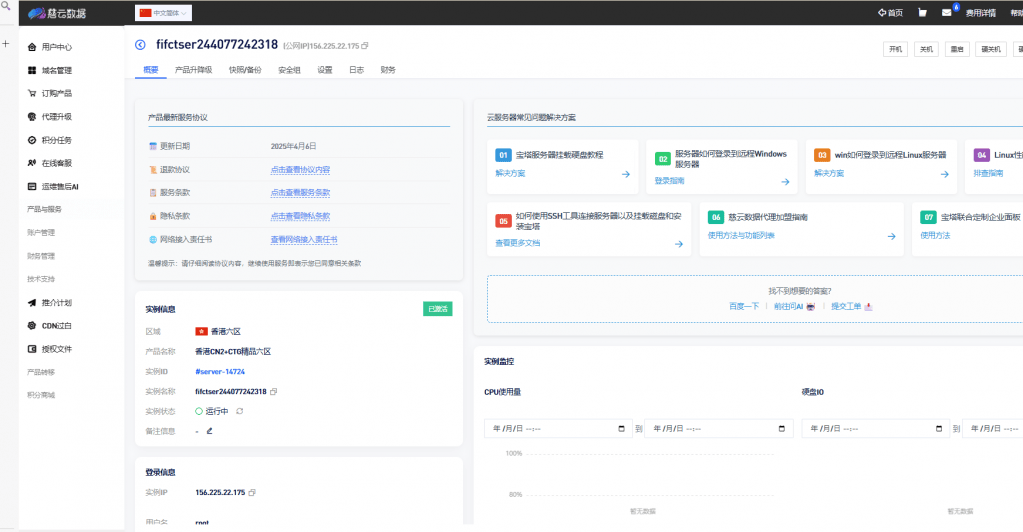The width and height of the screenshot is (1023, 532).
Task: Open 费用详情 in the top bar
Action: [981, 13]
